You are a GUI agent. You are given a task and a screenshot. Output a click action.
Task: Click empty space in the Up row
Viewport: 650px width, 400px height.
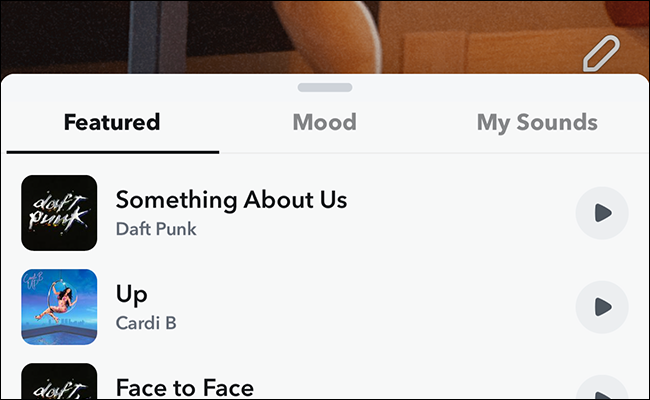(x=400, y=307)
